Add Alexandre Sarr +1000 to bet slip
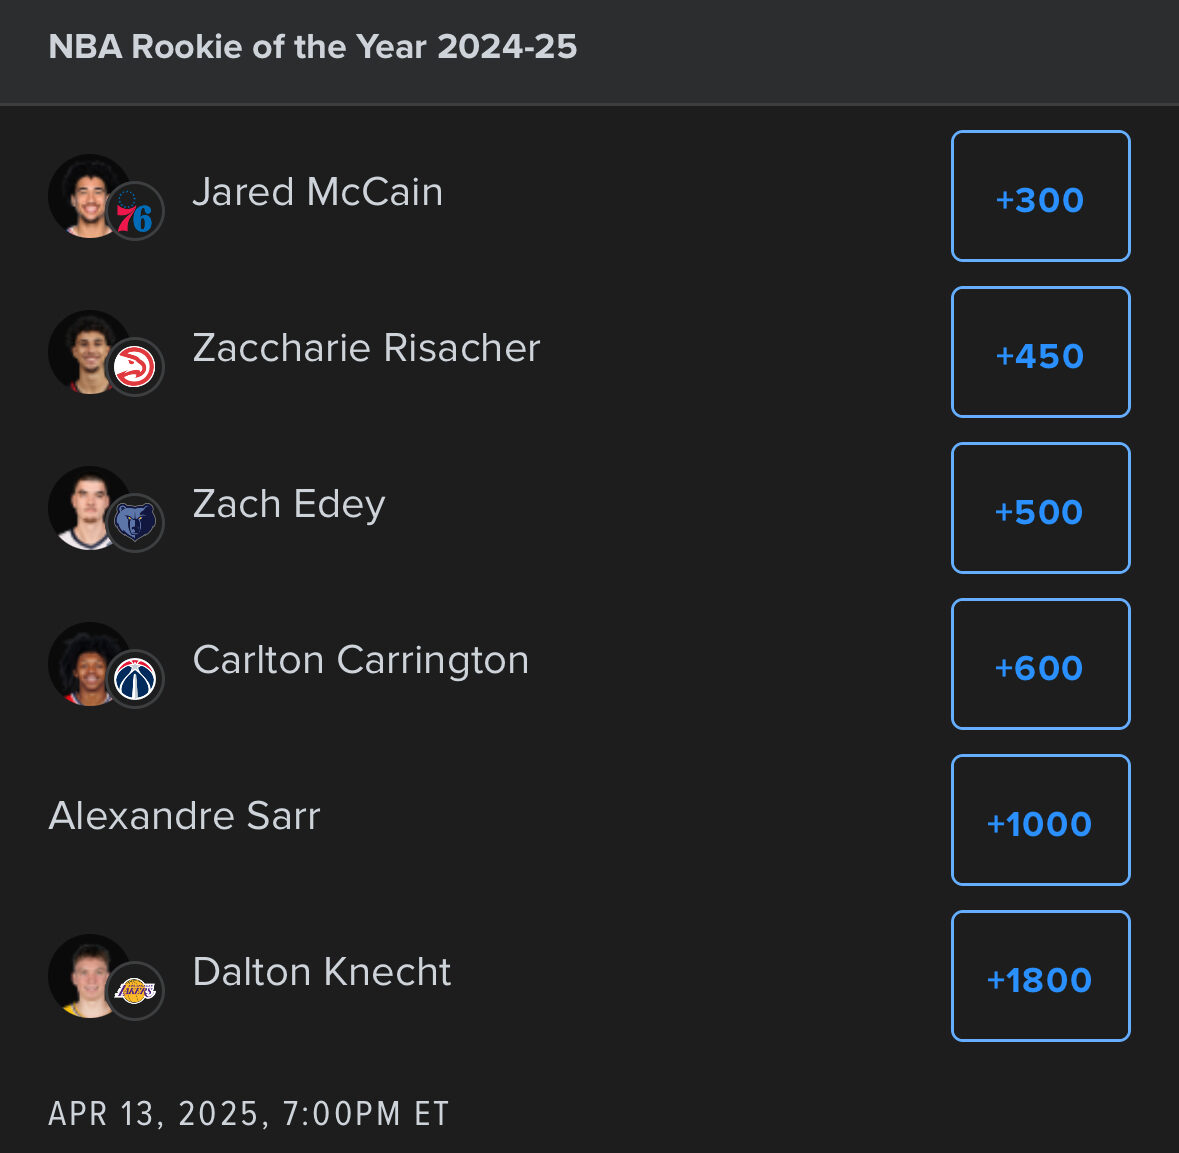The width and height of the screenshot is (1179, 1153). tap(1040, 821)
